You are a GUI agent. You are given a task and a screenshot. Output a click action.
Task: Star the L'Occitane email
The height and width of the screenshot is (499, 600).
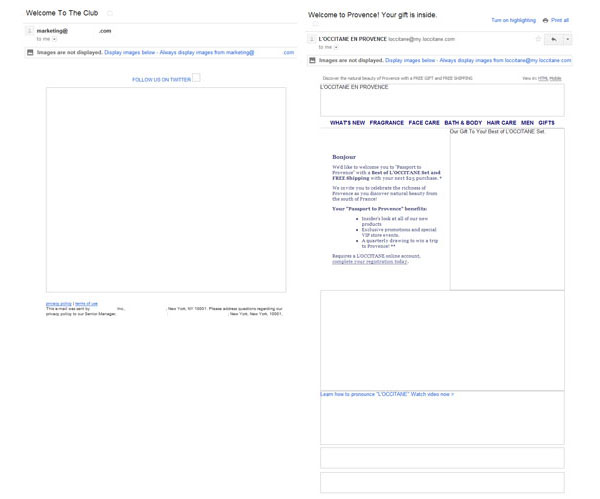[538, 40]
